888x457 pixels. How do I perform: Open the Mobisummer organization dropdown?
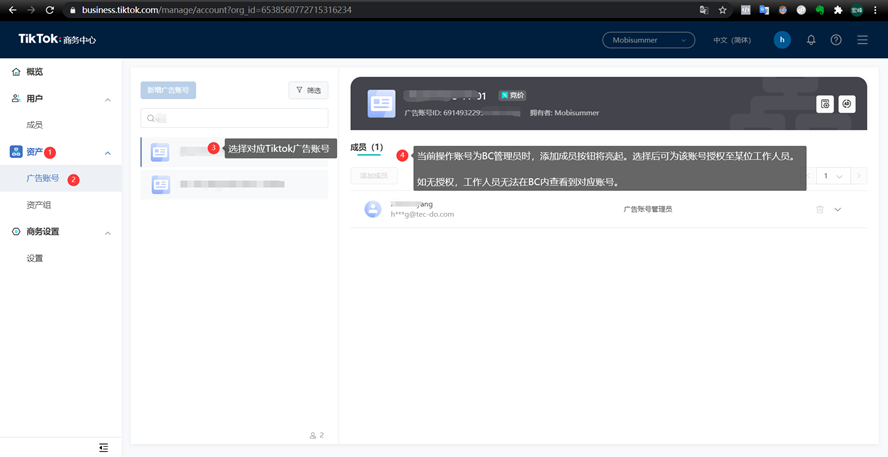coord(648,40)
